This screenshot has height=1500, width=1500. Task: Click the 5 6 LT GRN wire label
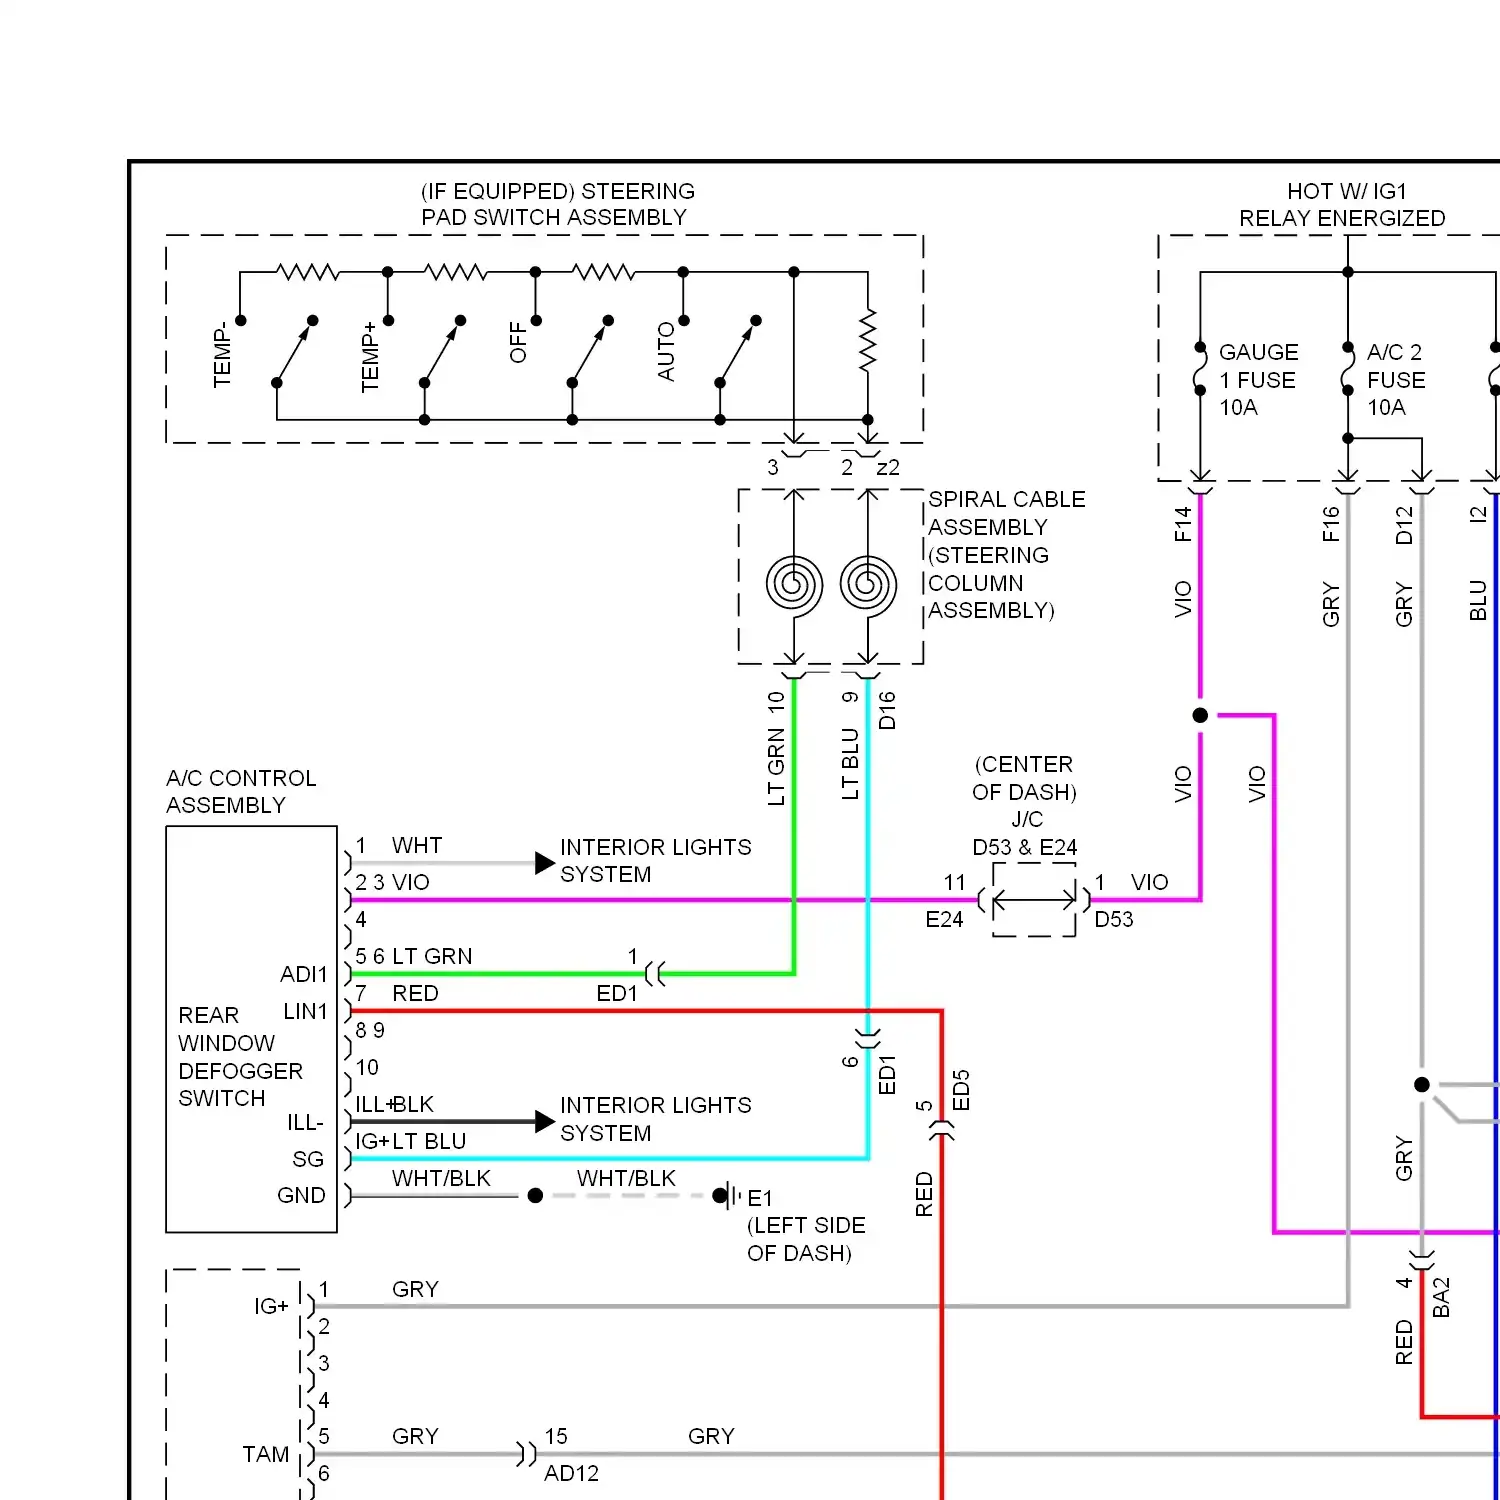tap(414, 956)
